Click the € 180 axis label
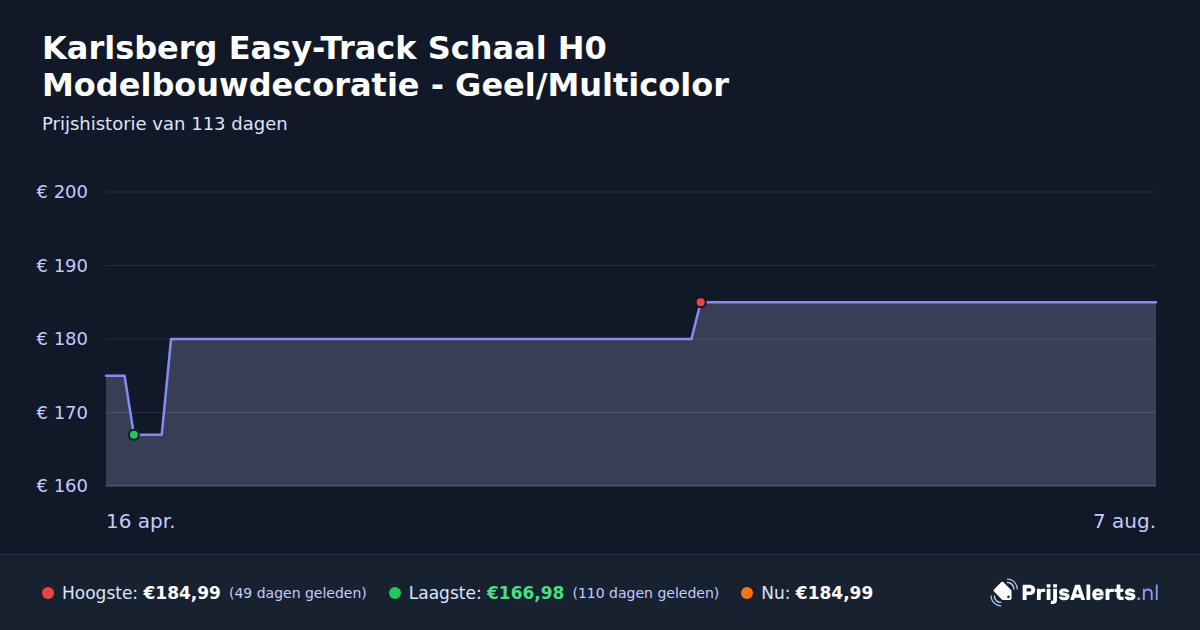The width and height of the screenshot is (1200, 630). (63, 339)
